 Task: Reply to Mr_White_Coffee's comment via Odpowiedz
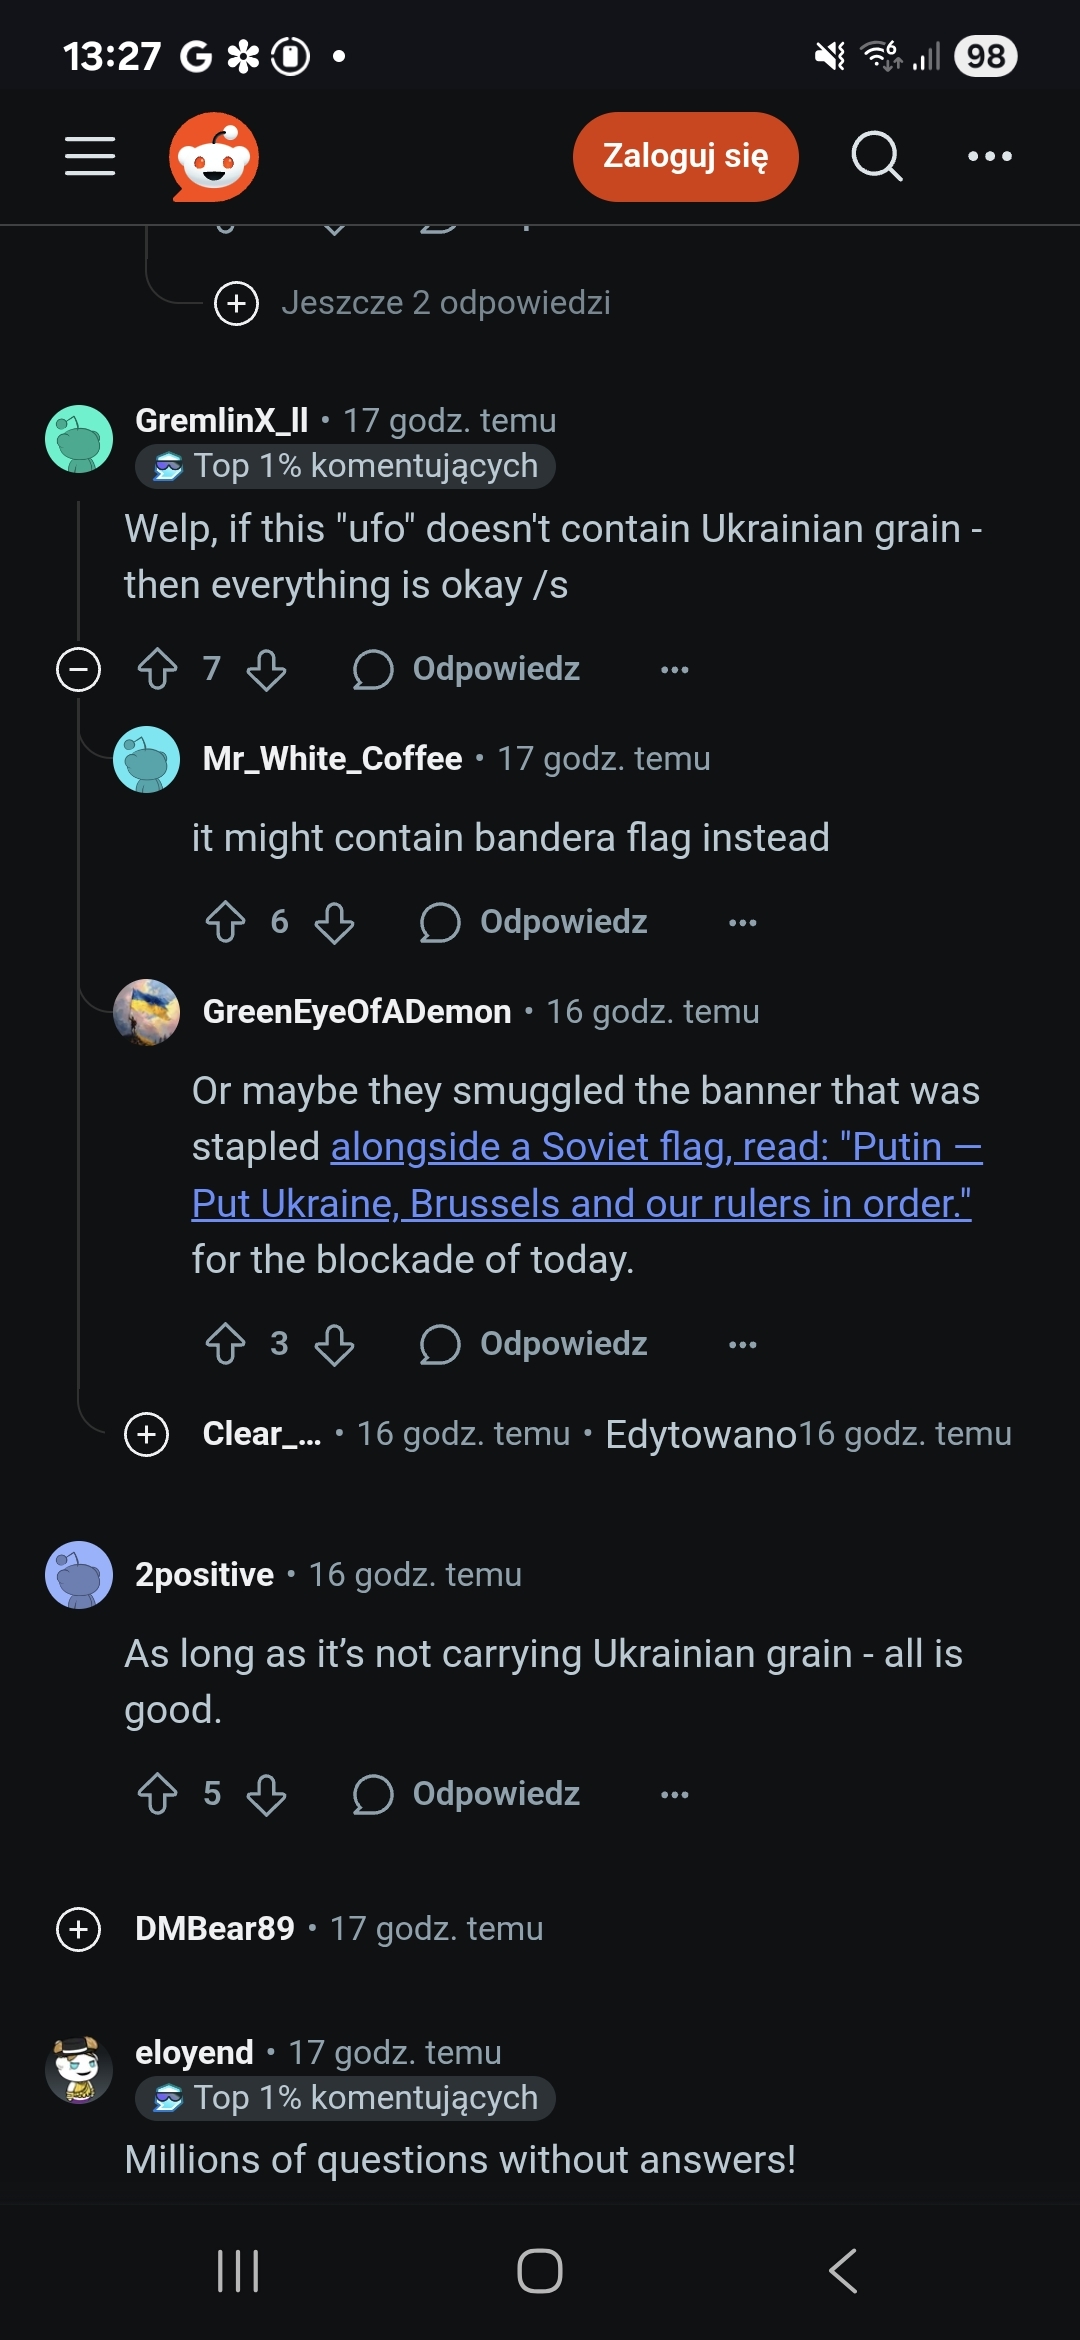tap(535, 922)
